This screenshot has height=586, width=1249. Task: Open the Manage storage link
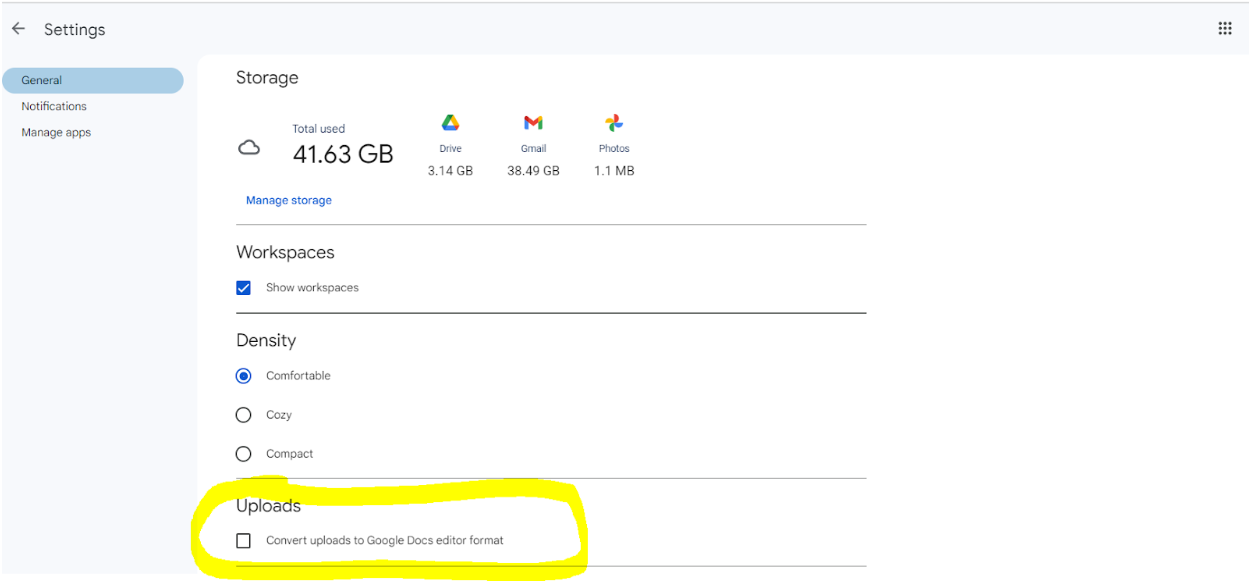288,200
